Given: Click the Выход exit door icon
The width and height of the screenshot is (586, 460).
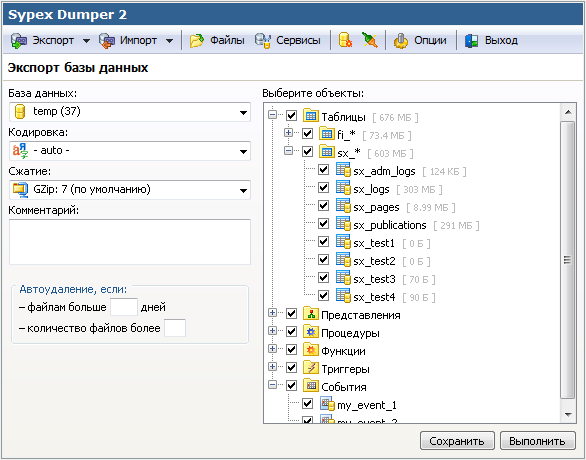Looking at the screenshot, I should tap(472, 40).
